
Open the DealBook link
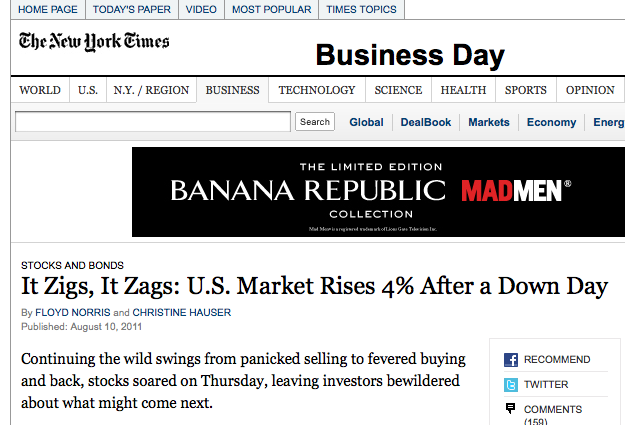tap(426, 122)
